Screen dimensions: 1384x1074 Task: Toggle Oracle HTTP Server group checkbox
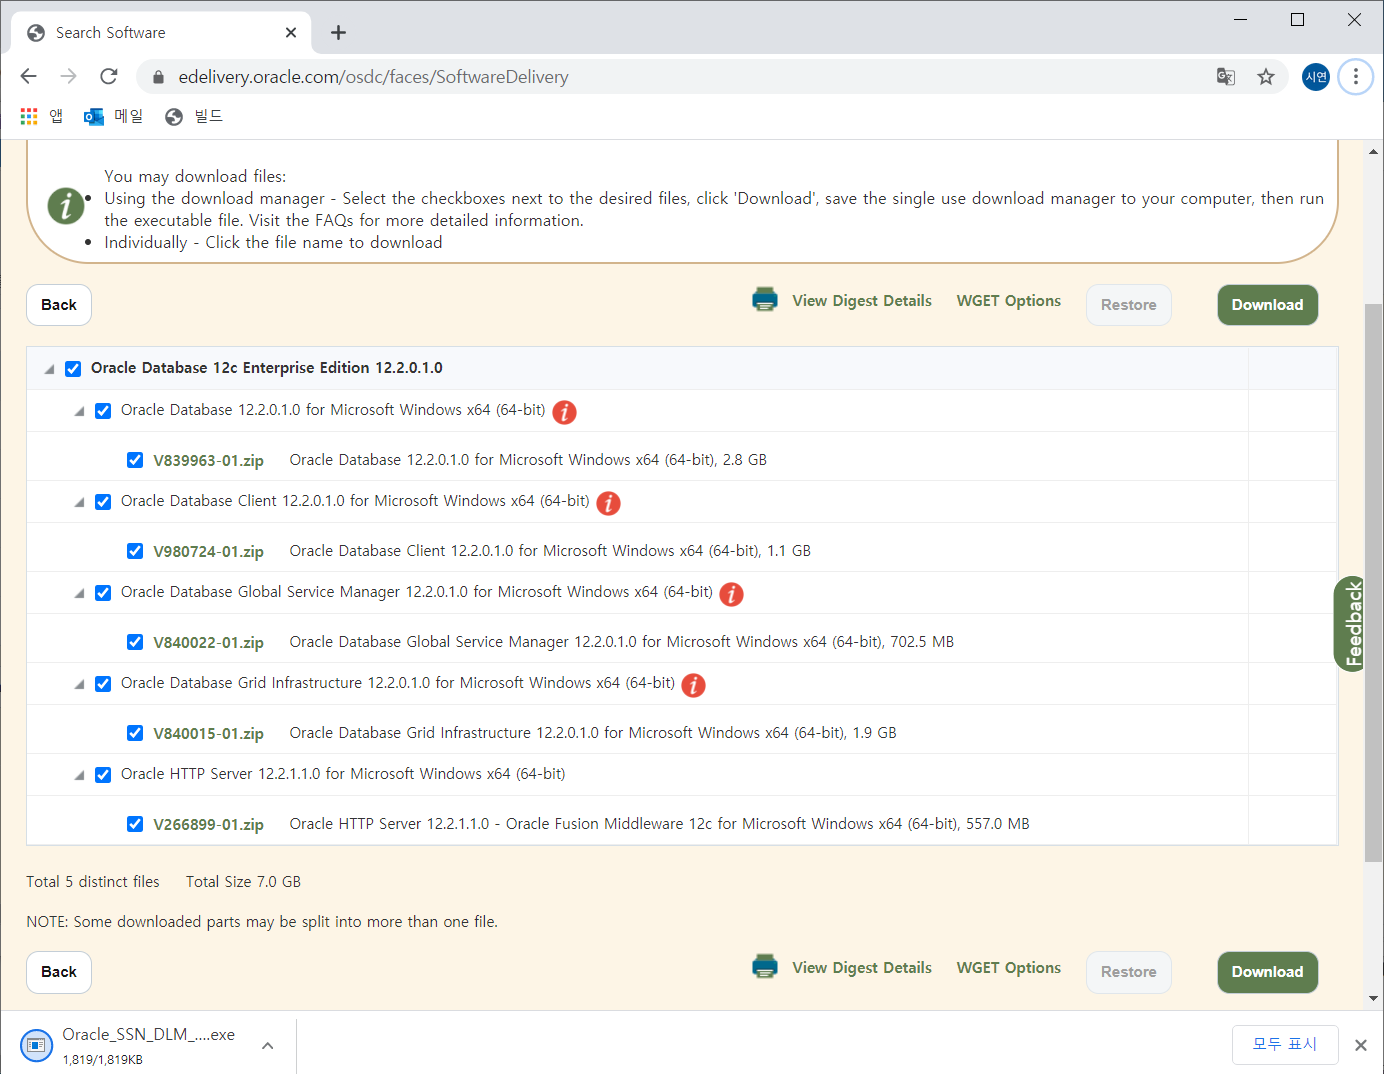pos(103,775)
